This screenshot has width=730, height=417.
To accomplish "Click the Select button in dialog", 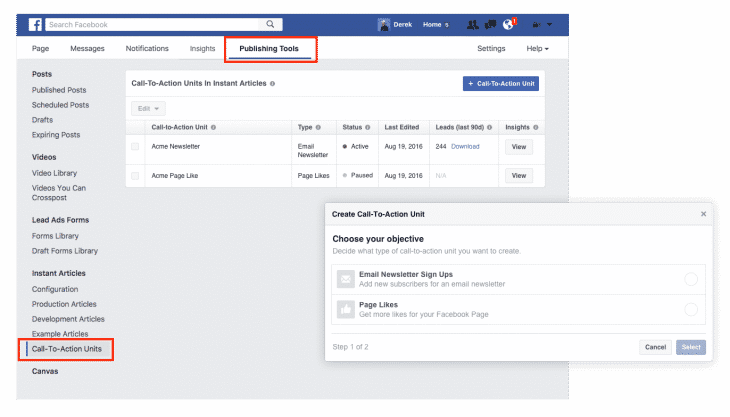I will coord(691,347).
